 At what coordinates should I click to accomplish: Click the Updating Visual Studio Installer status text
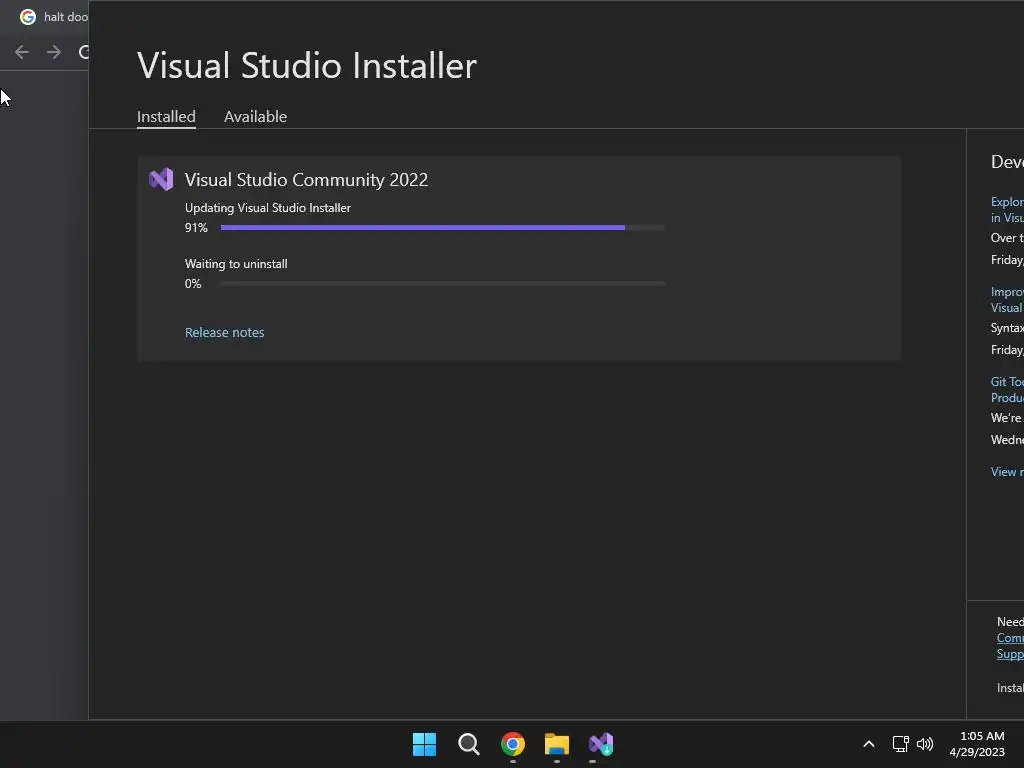268,208
